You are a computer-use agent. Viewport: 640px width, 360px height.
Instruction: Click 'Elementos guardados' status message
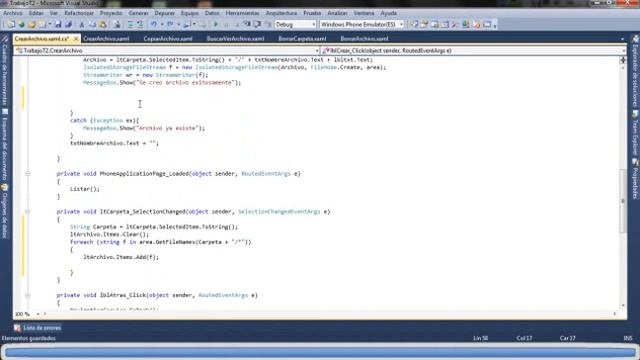29,338
